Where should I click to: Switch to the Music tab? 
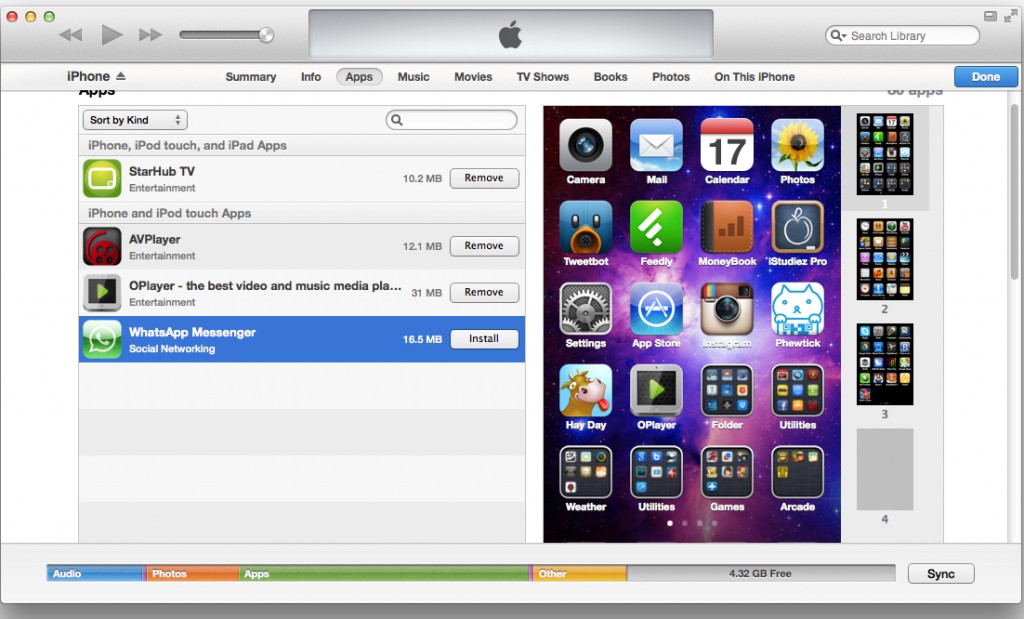coord(413,76)
